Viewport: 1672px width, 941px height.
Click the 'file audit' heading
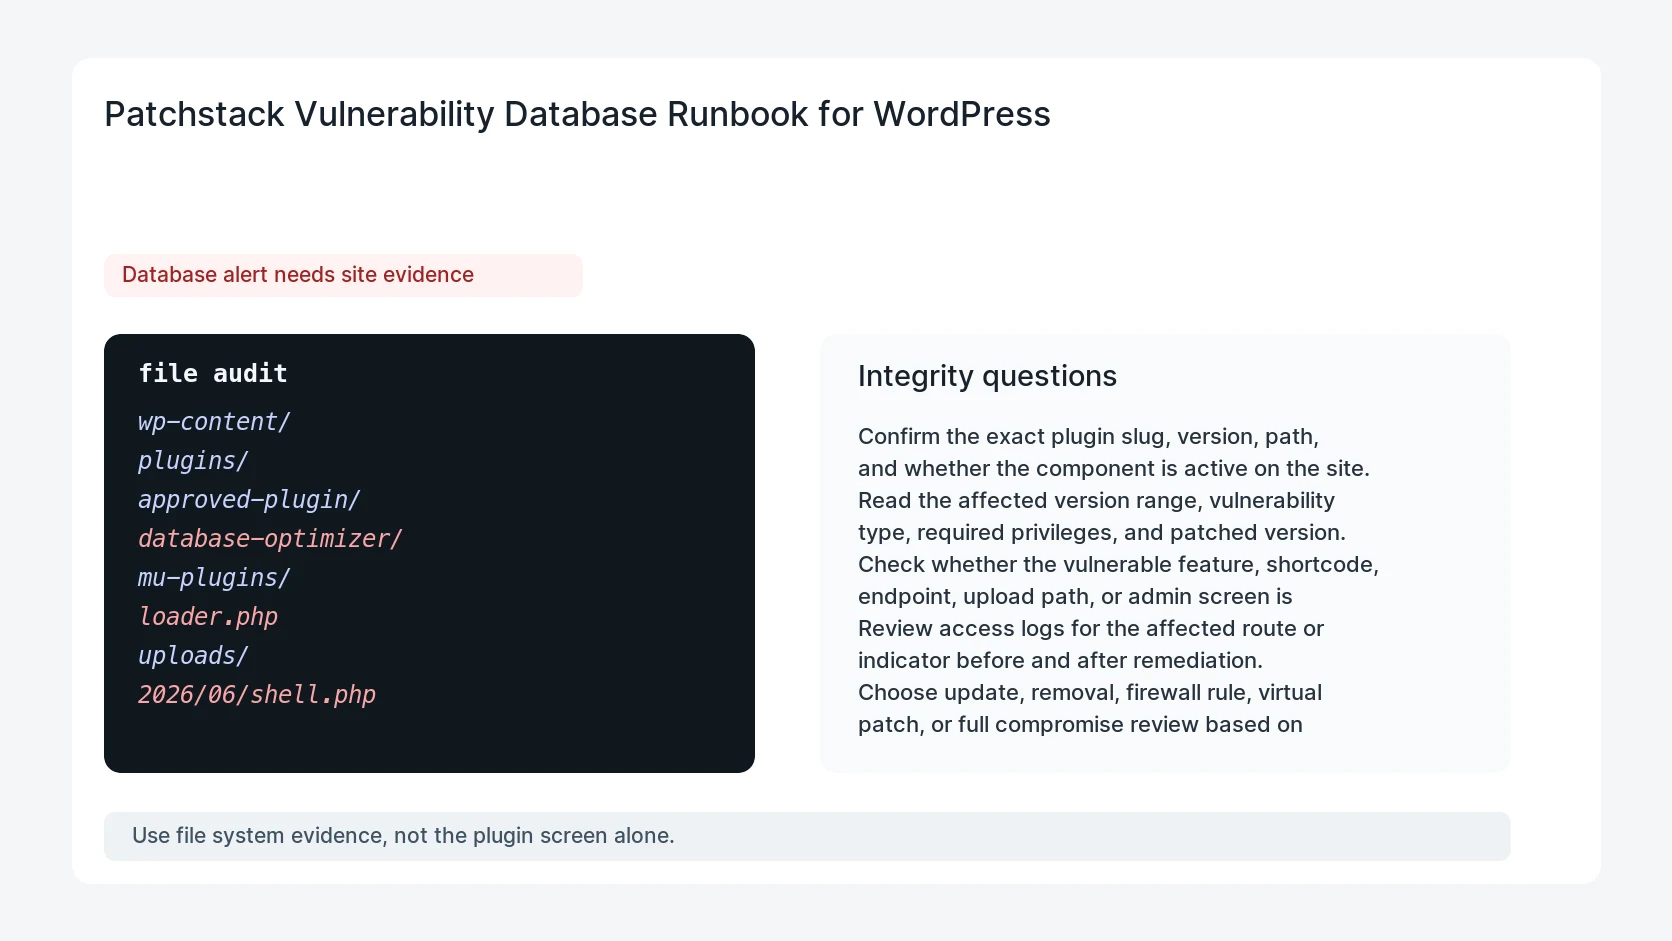[213, 373]
